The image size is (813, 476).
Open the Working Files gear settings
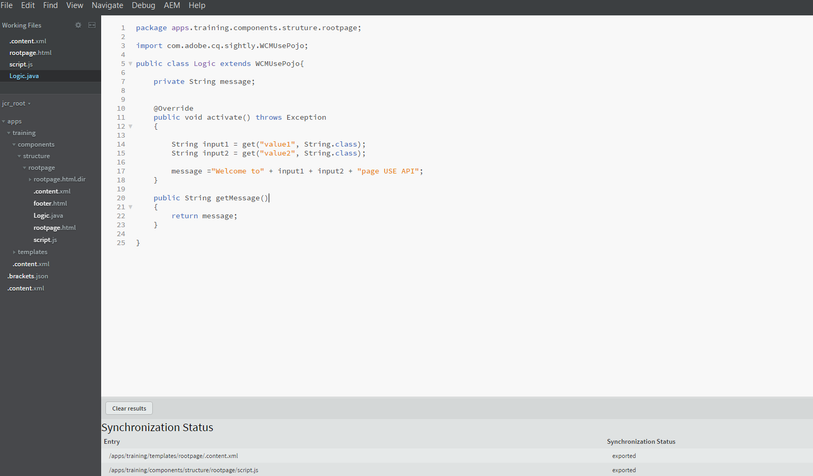[x=78, y=25]
